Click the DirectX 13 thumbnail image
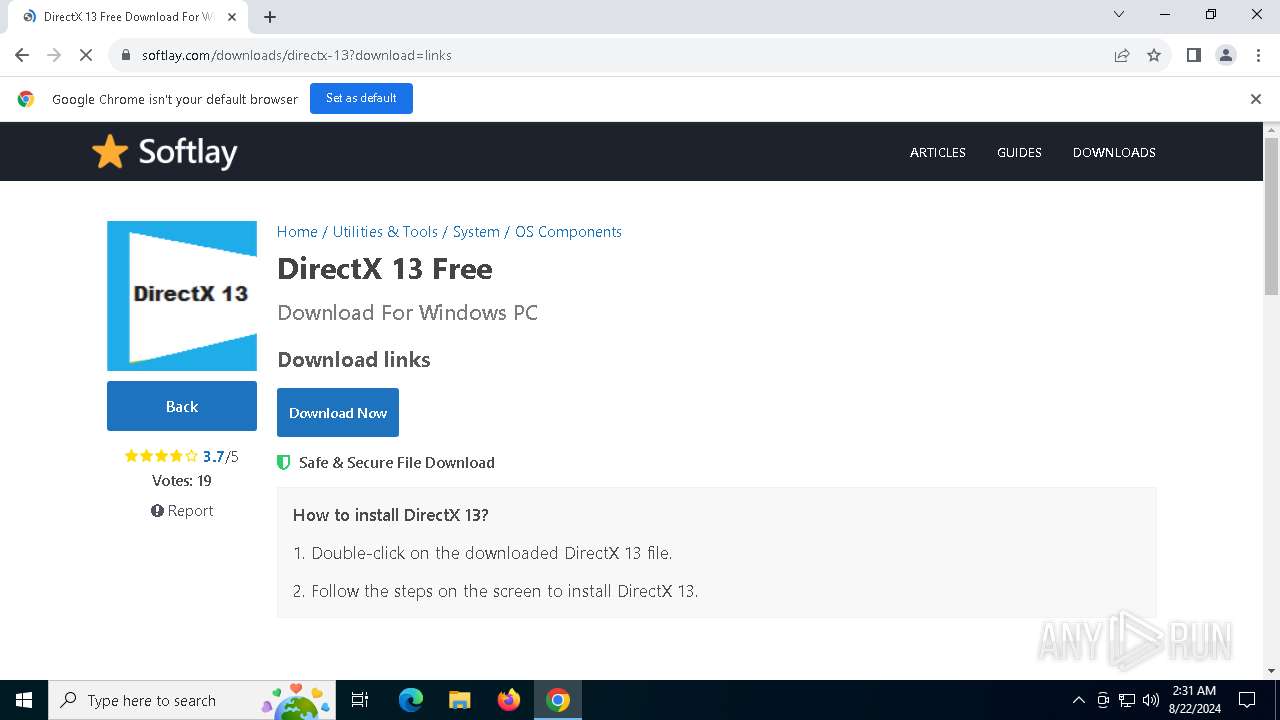The width and height of the screenshot is (1280, 720). [182, 296]
